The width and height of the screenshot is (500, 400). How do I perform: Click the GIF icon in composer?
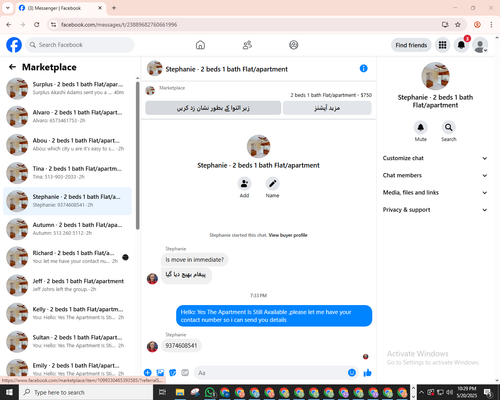pos(185,373)
